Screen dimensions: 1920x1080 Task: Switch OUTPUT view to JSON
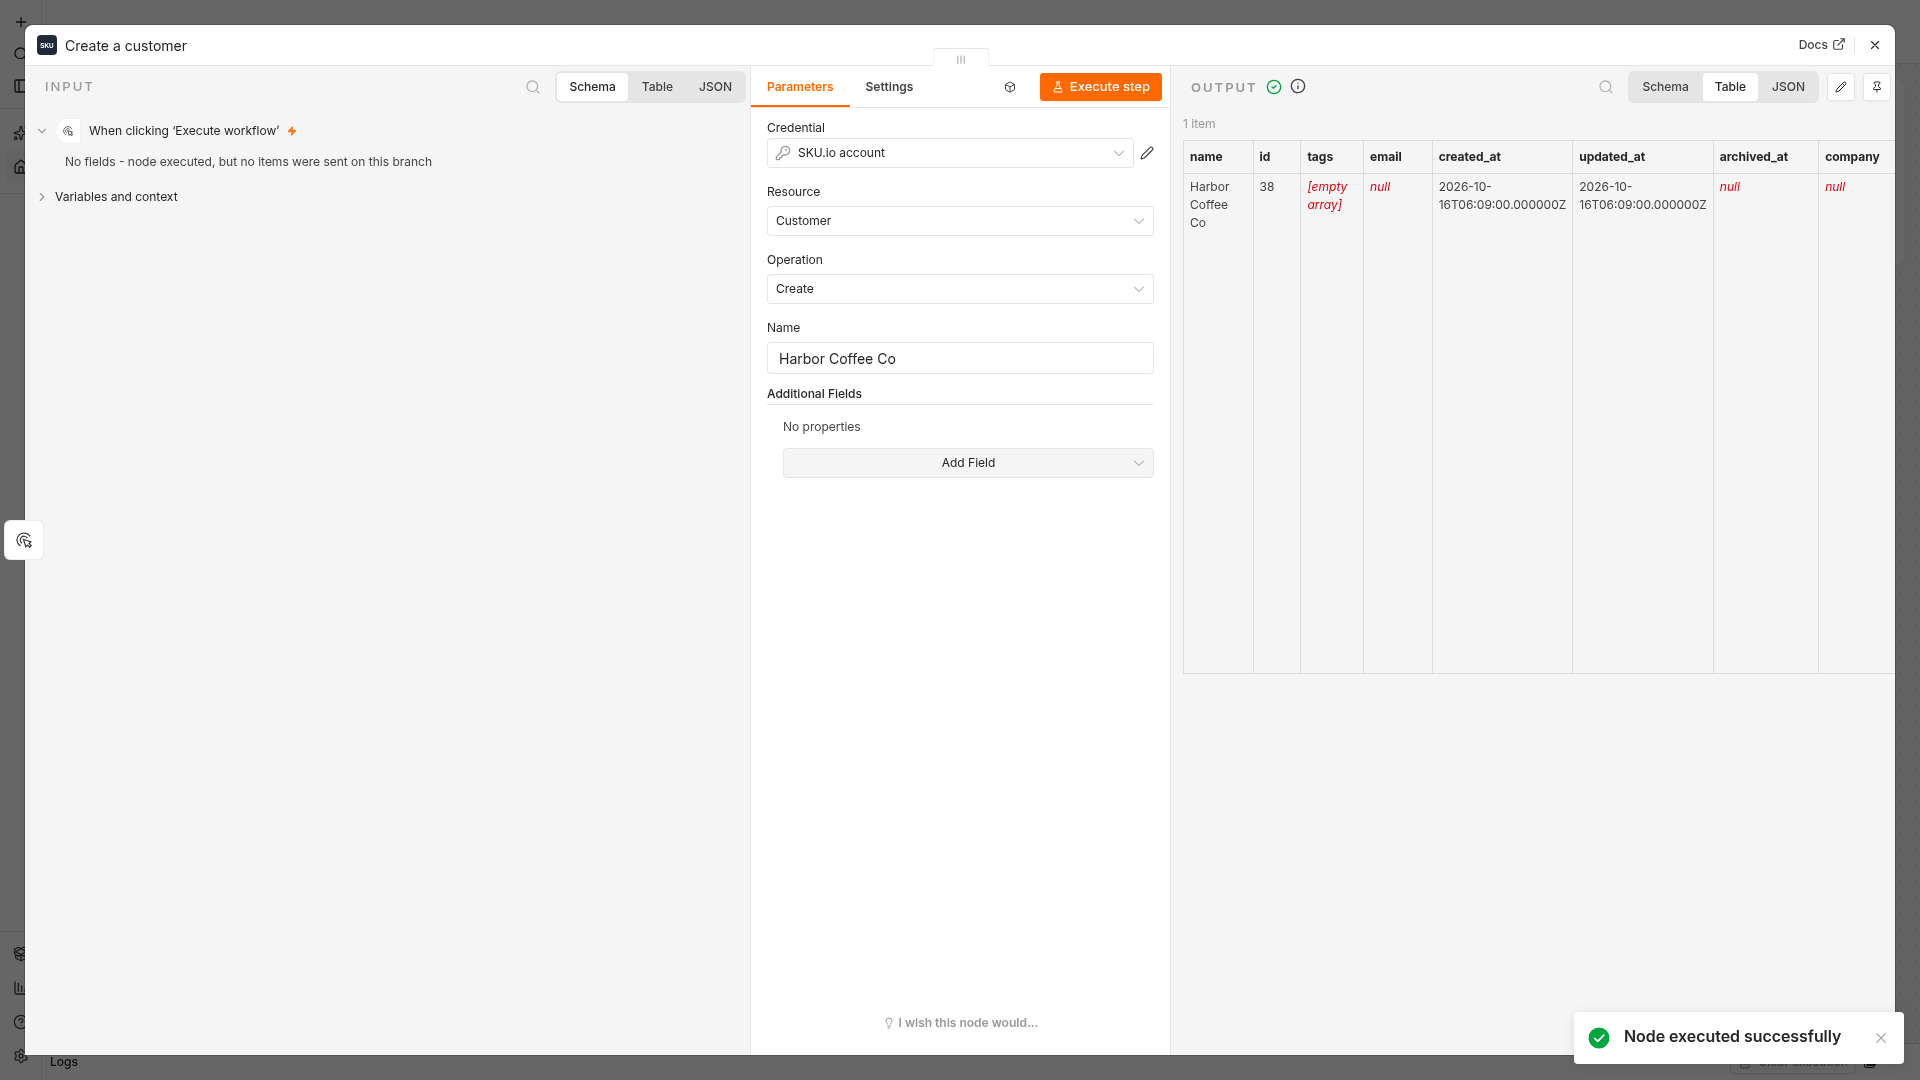coord(1788,87)
